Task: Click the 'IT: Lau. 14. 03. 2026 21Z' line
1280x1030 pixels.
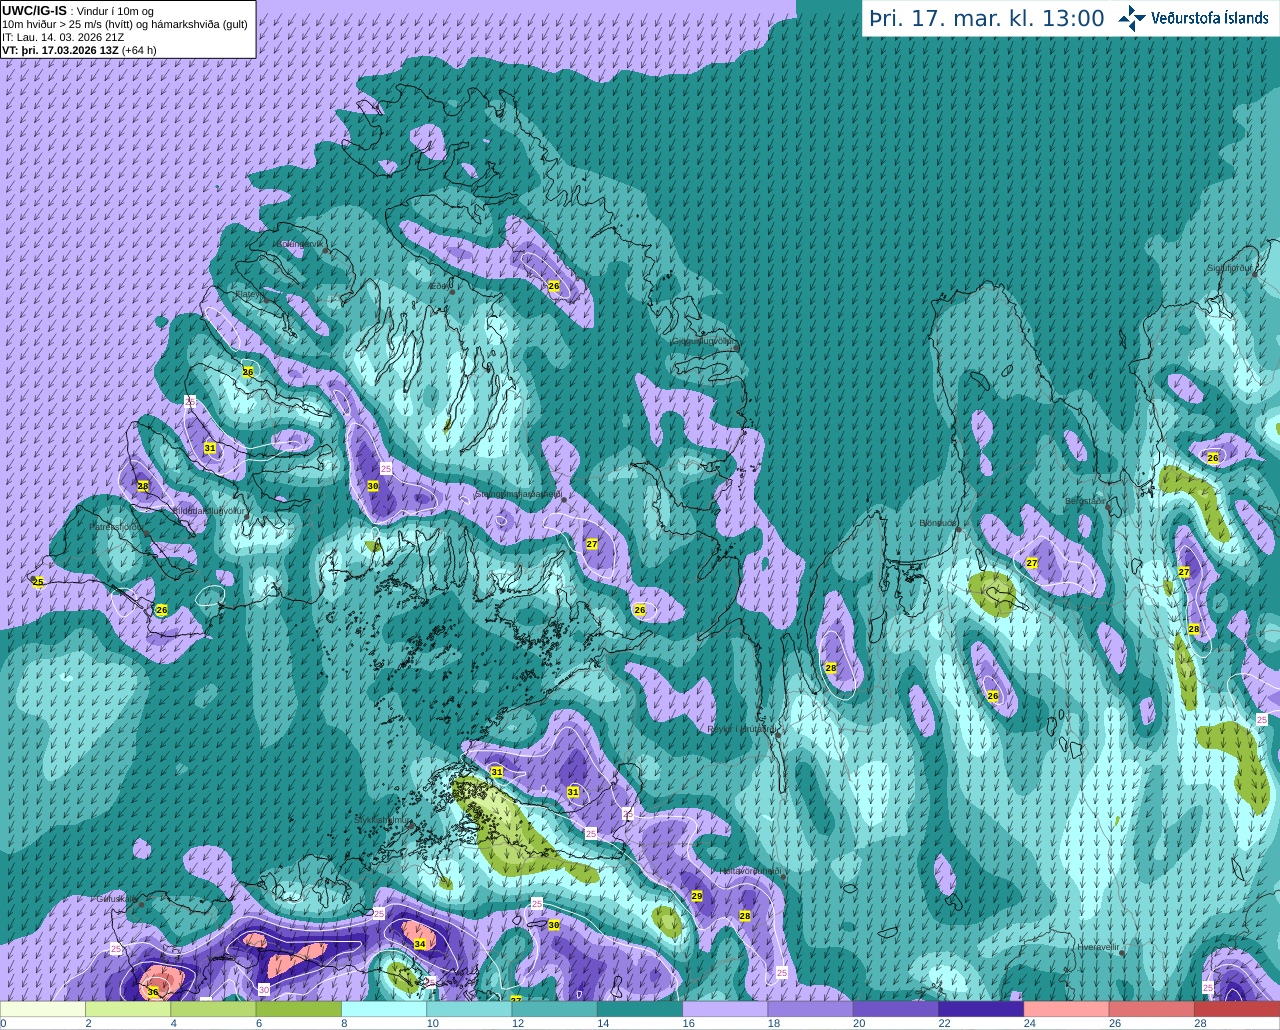Action: coord(64,37)
